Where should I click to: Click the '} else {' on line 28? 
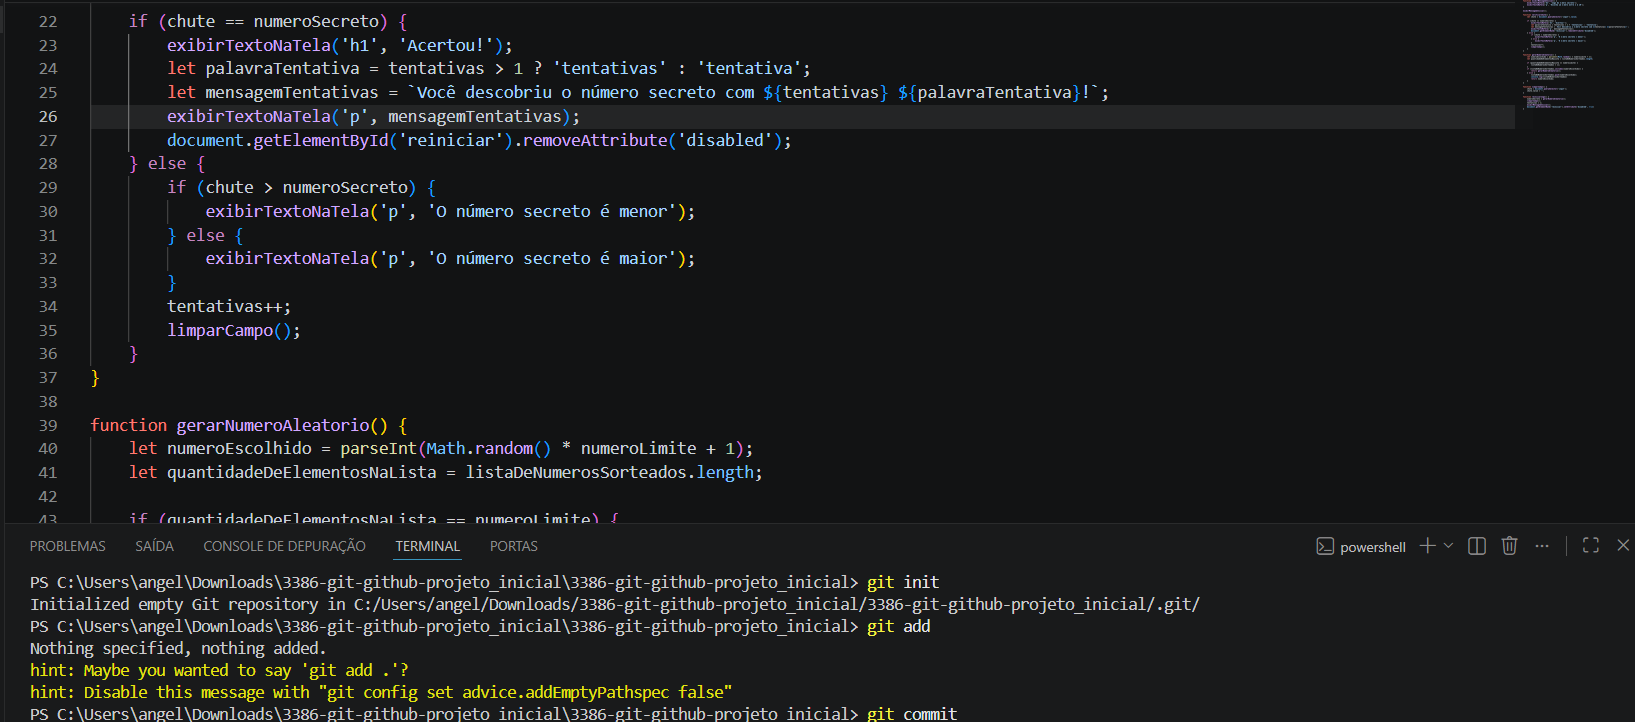click(167, 163)
